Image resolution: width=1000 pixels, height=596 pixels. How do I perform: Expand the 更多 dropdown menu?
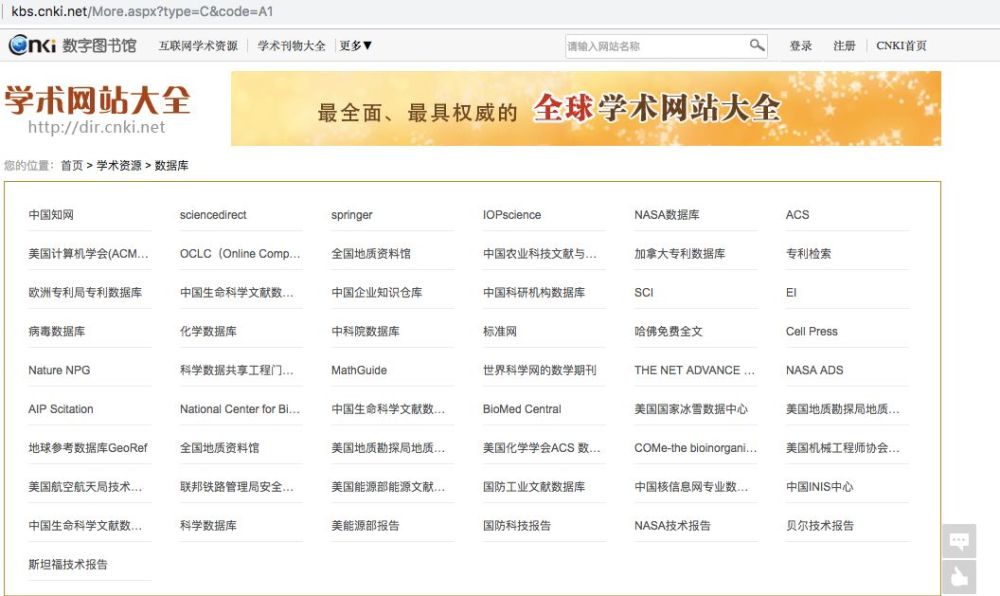pos(355,46)
